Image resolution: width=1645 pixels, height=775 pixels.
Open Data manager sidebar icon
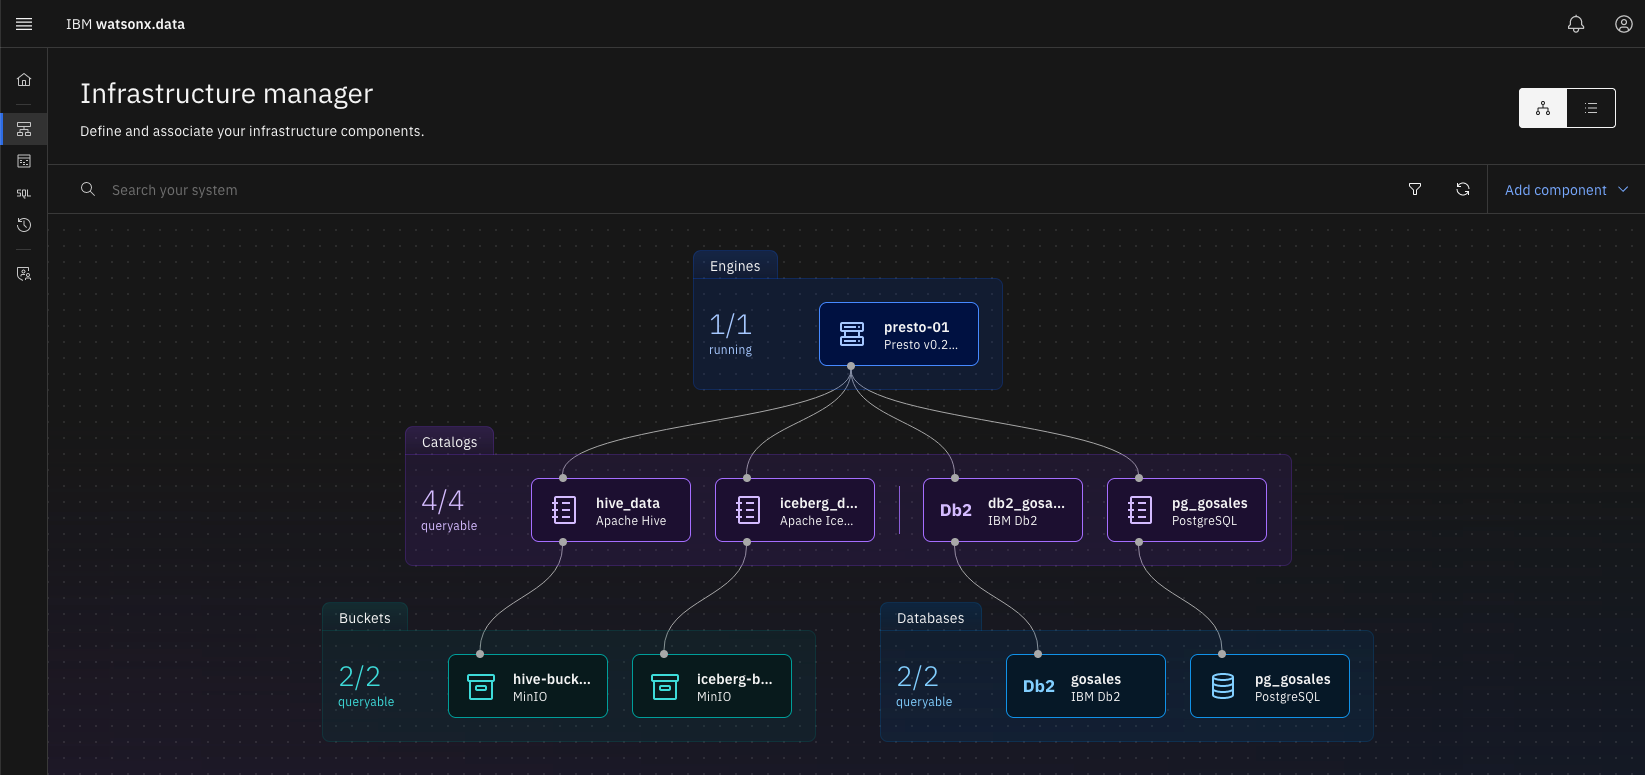24,161
